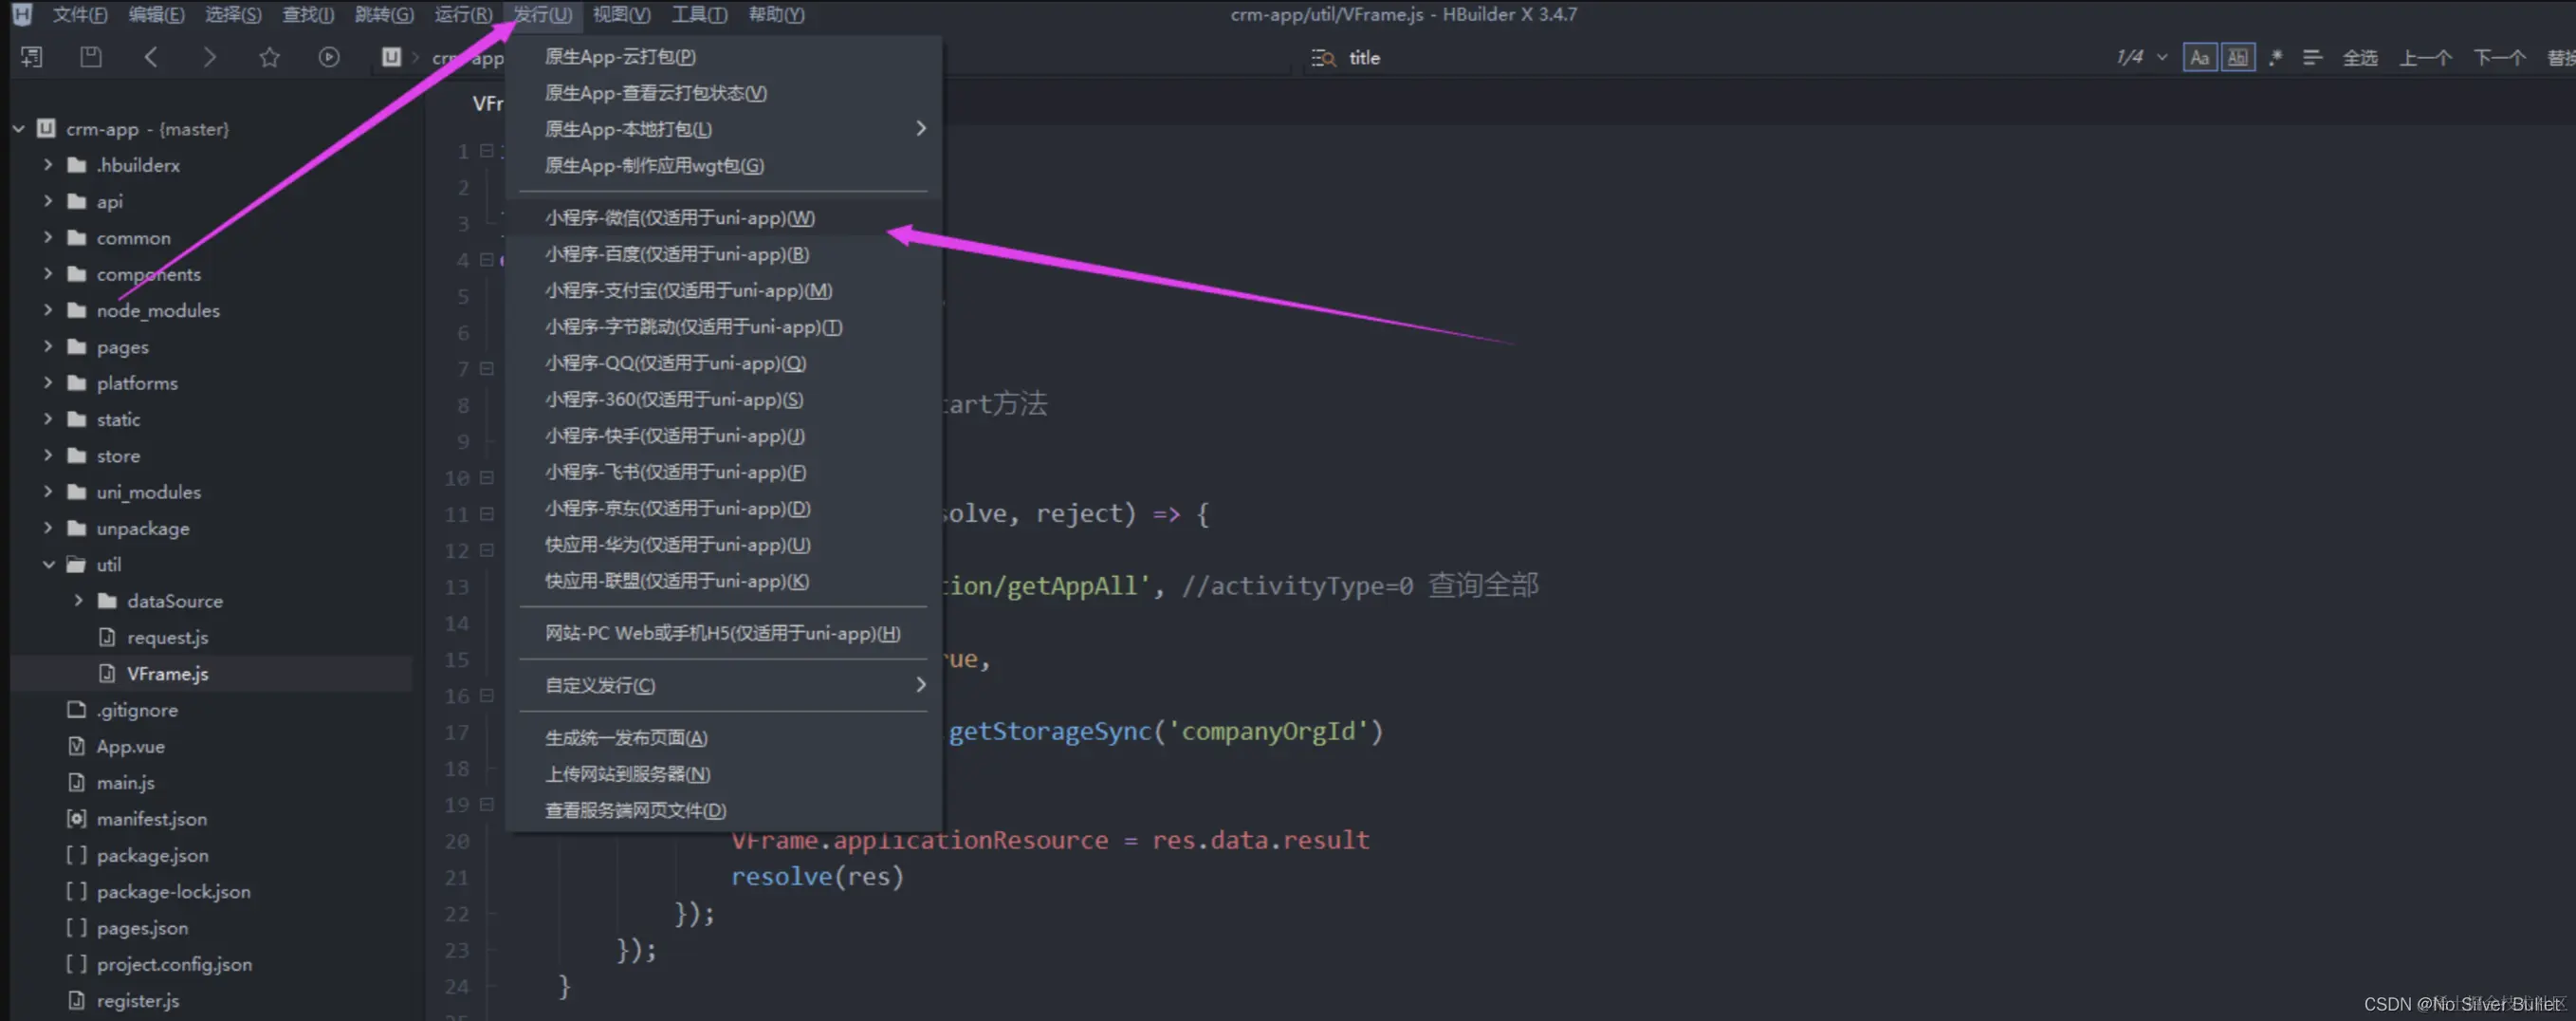Select the manifest.json file in the tree
This screenshot has width=2576, height=1021.
coord(152,819)
